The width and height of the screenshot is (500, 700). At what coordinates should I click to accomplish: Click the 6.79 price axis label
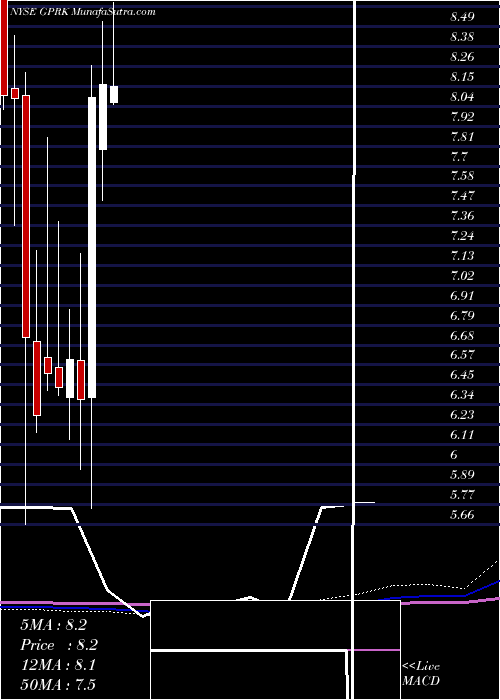462,316
